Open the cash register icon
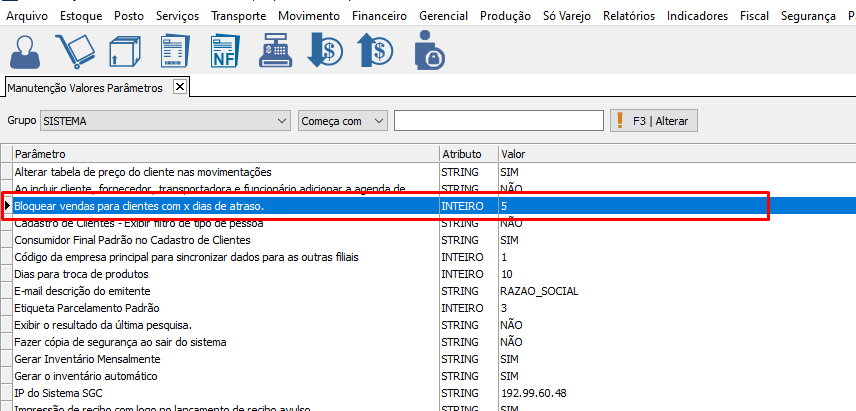 coord(276,50)
